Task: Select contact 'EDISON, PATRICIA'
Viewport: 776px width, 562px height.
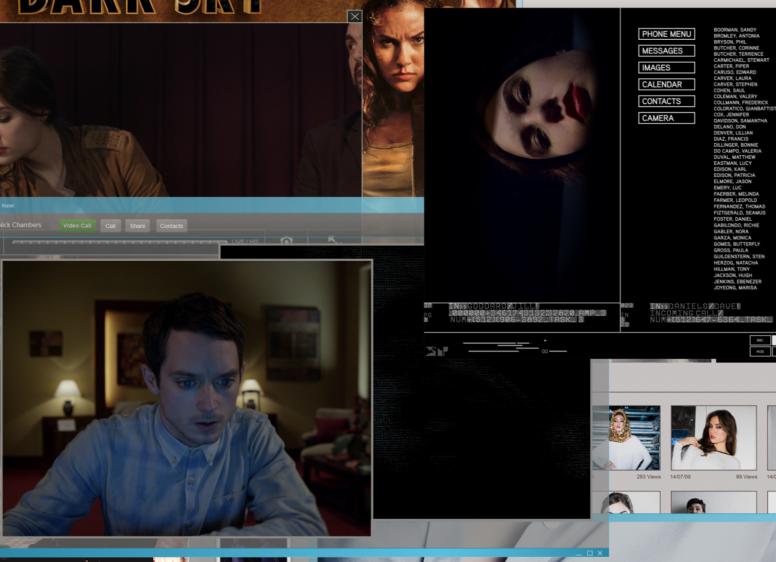Action: (734, 175)
